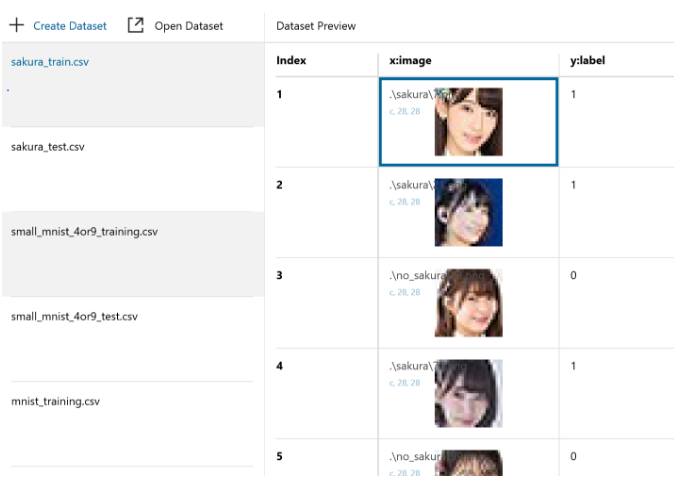Select the sakura_test.csv dataset
This screenshot has width=674, height=490.
point(47,146)
